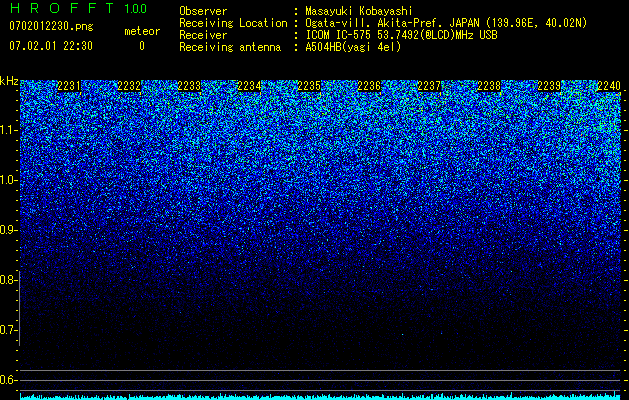Image resolution: width=629 pixels, height=400 pixels.
Task: Click the 2238 time marker
Action: [x=489, y=86]
